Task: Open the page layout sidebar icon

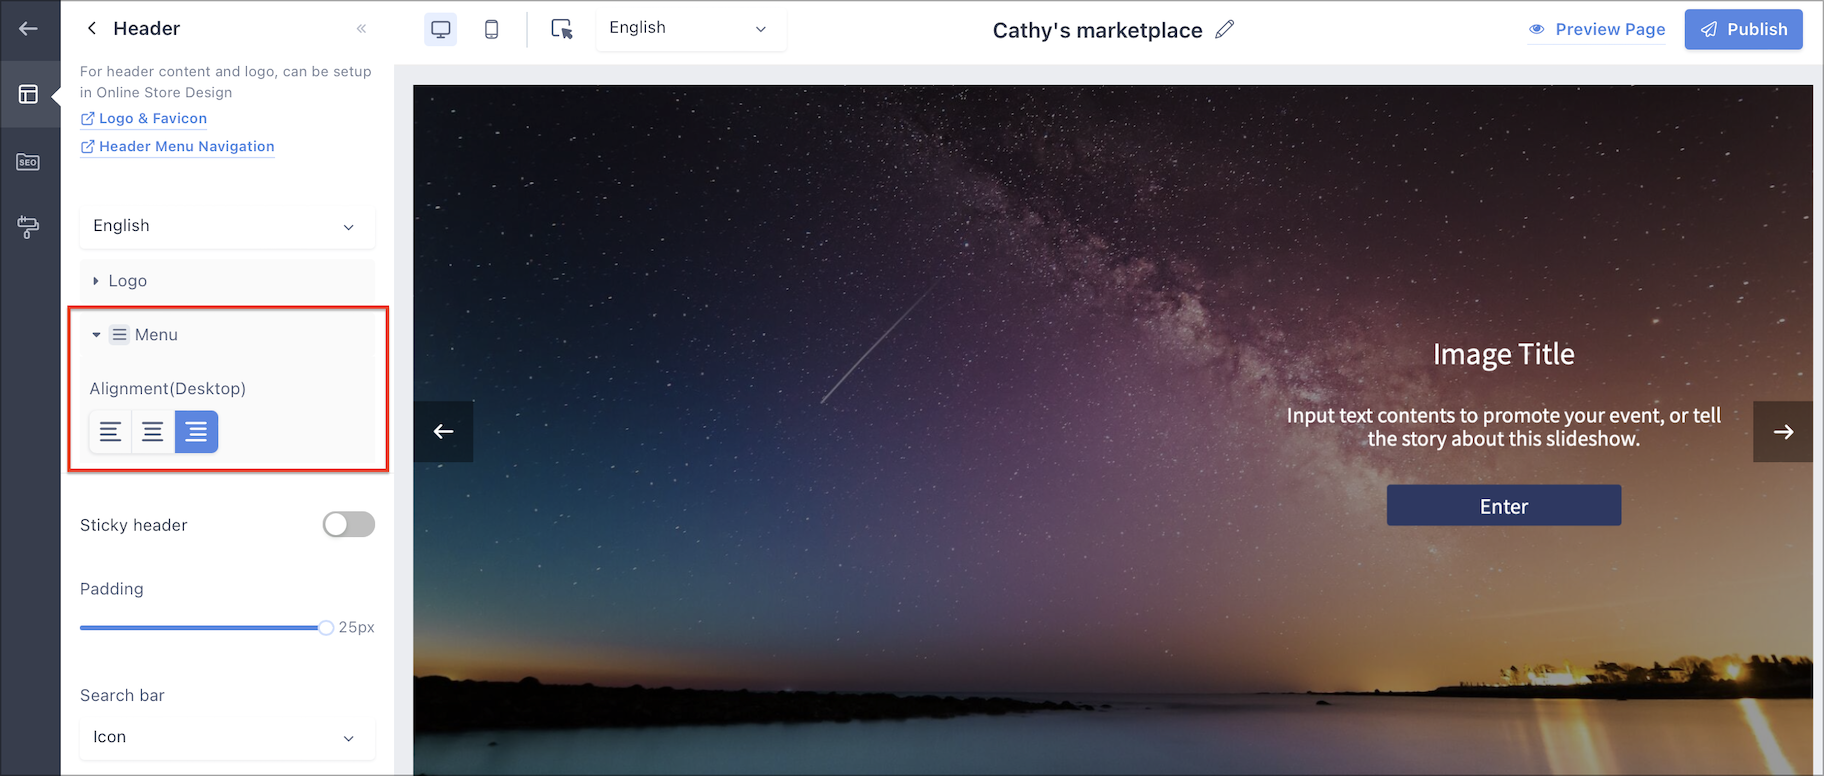Action: (x=28, y=94)
